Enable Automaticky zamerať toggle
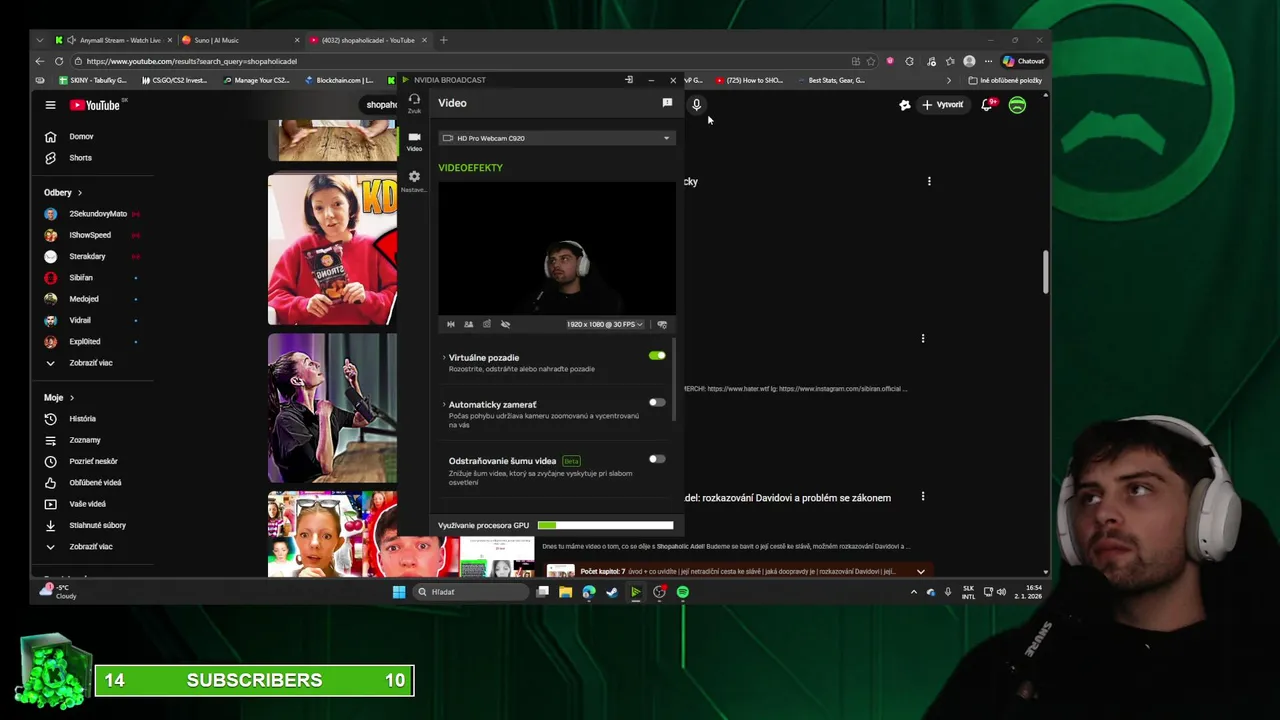This screenshot has width=1280, height=720. point(657,402)
